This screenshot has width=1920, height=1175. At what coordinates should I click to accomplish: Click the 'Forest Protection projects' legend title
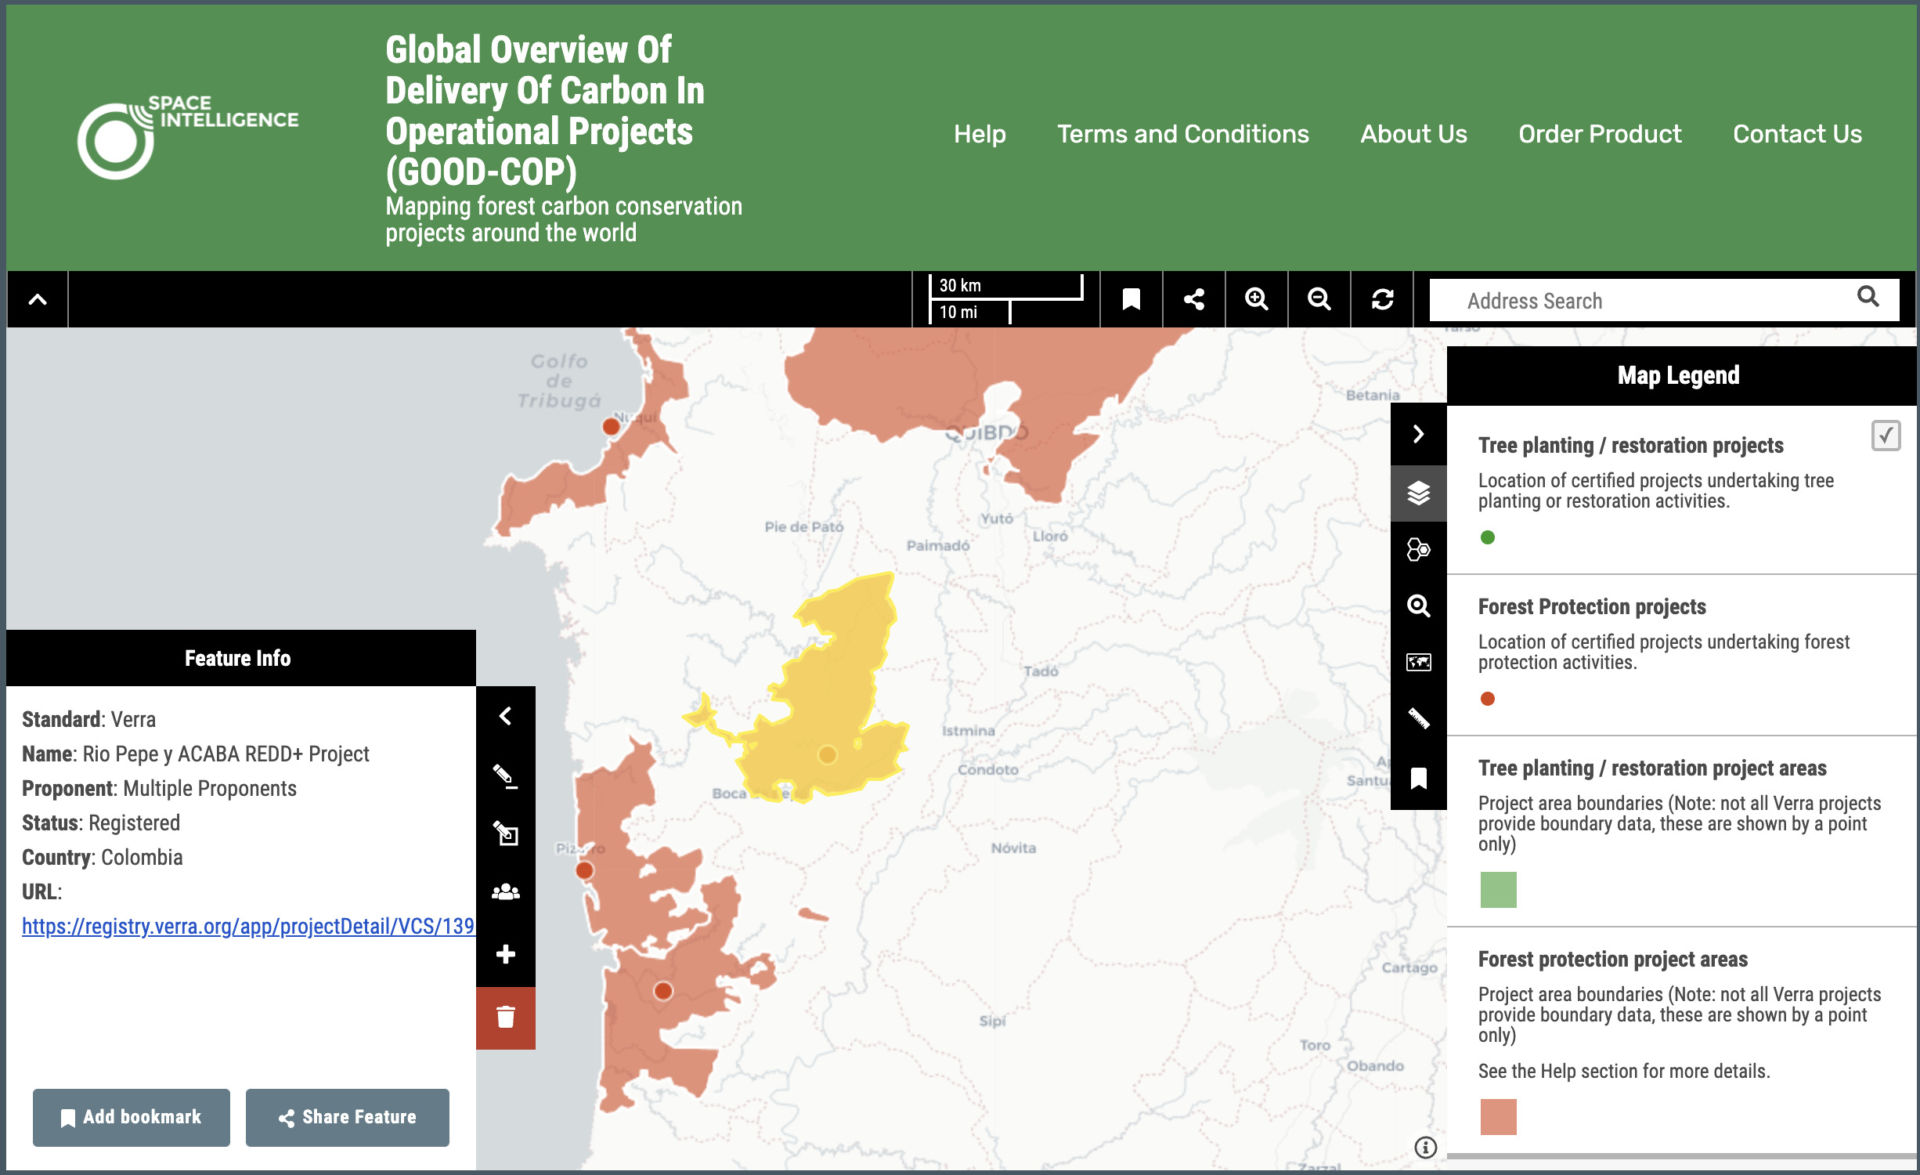tap(1592, 607)
